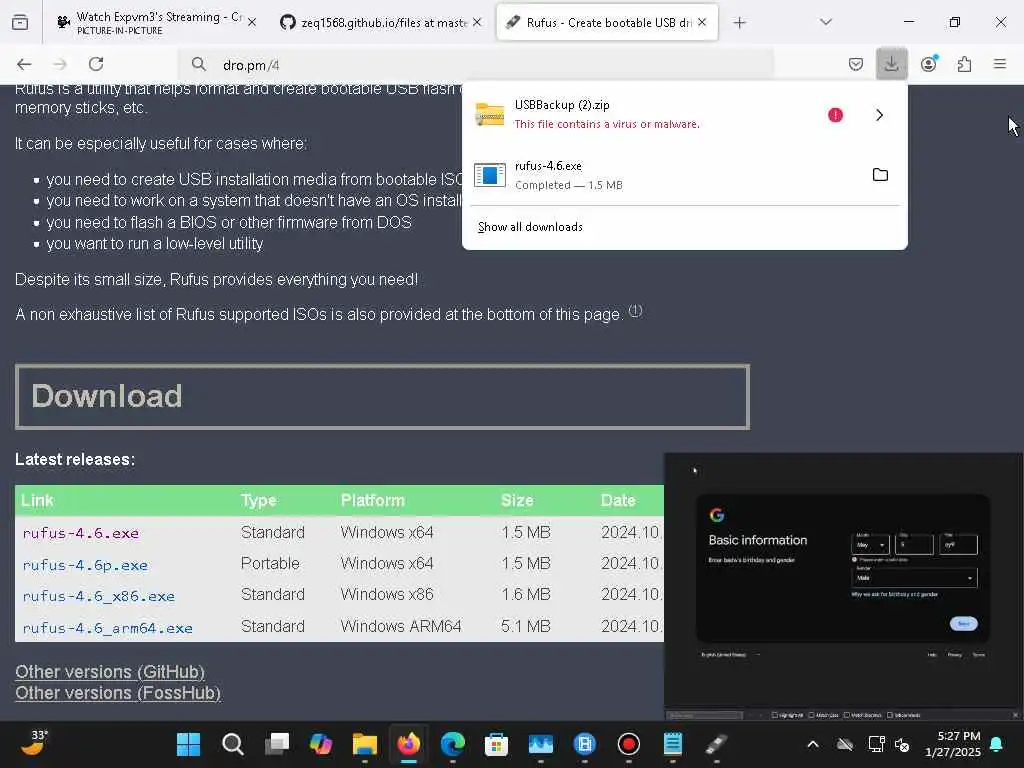
Task: Show rufus-4.6.exe in folder
Action: [880, 175]
